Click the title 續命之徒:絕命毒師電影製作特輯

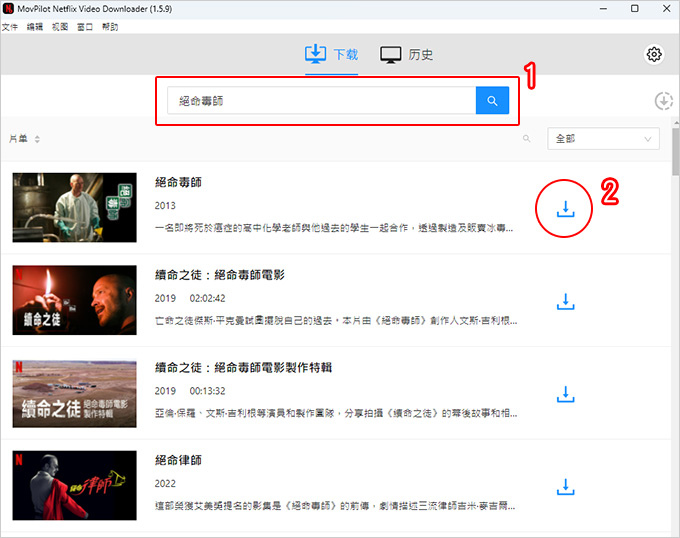(243, 368)
